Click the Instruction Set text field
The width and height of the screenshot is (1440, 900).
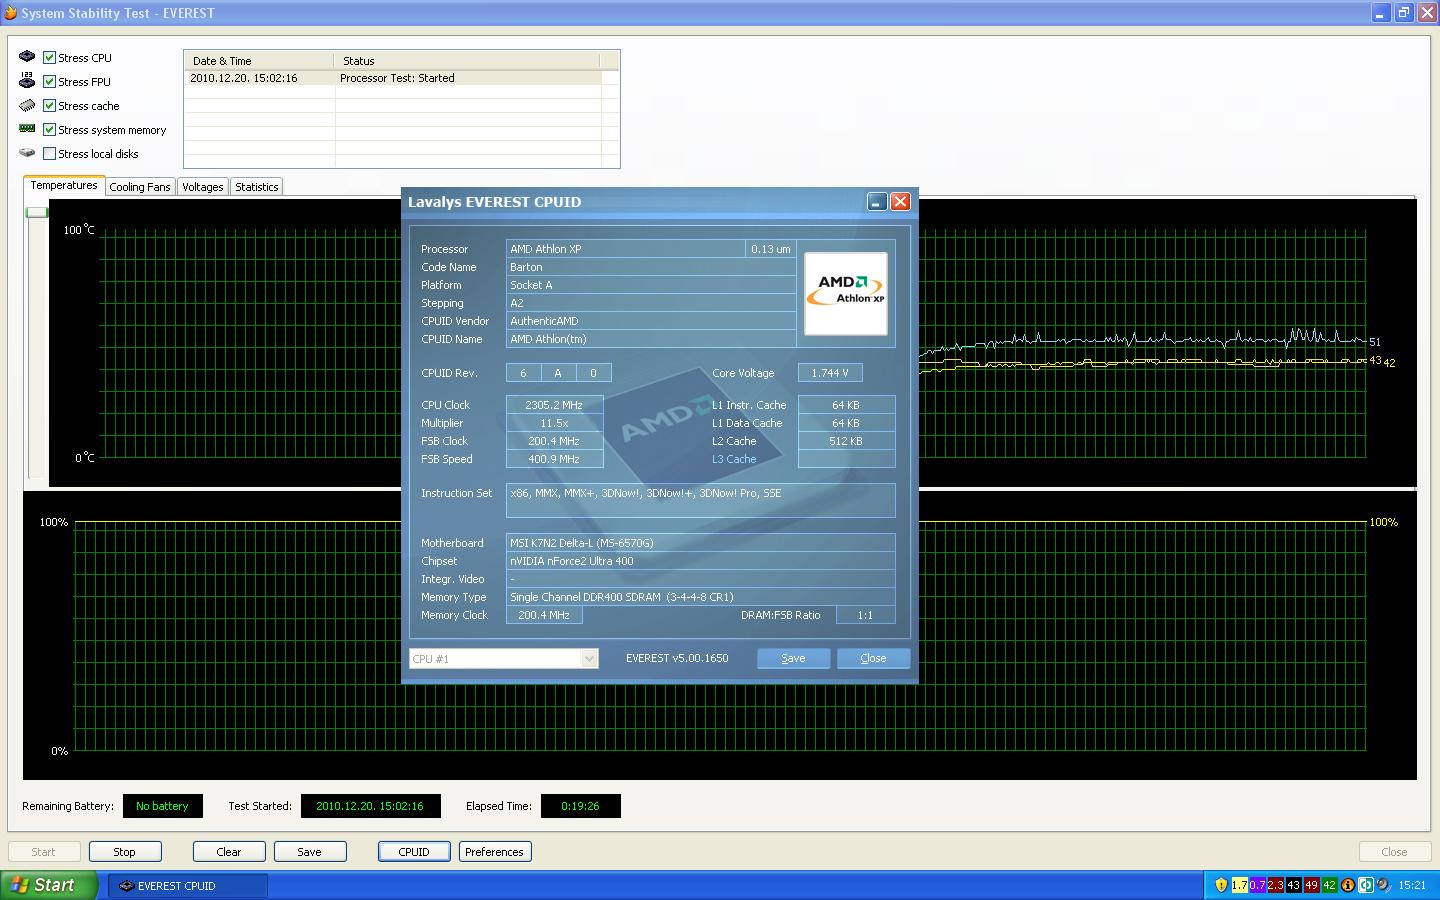[x=700, y=500]
